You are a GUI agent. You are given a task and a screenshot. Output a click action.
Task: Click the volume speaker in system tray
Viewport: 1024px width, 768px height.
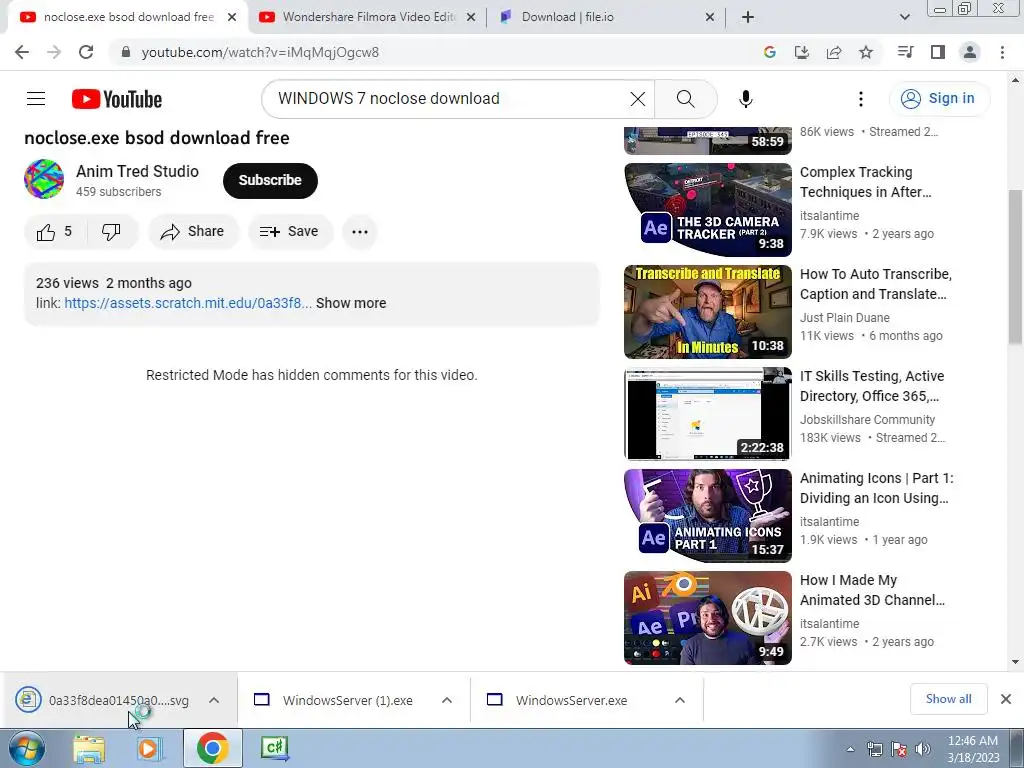922,750
